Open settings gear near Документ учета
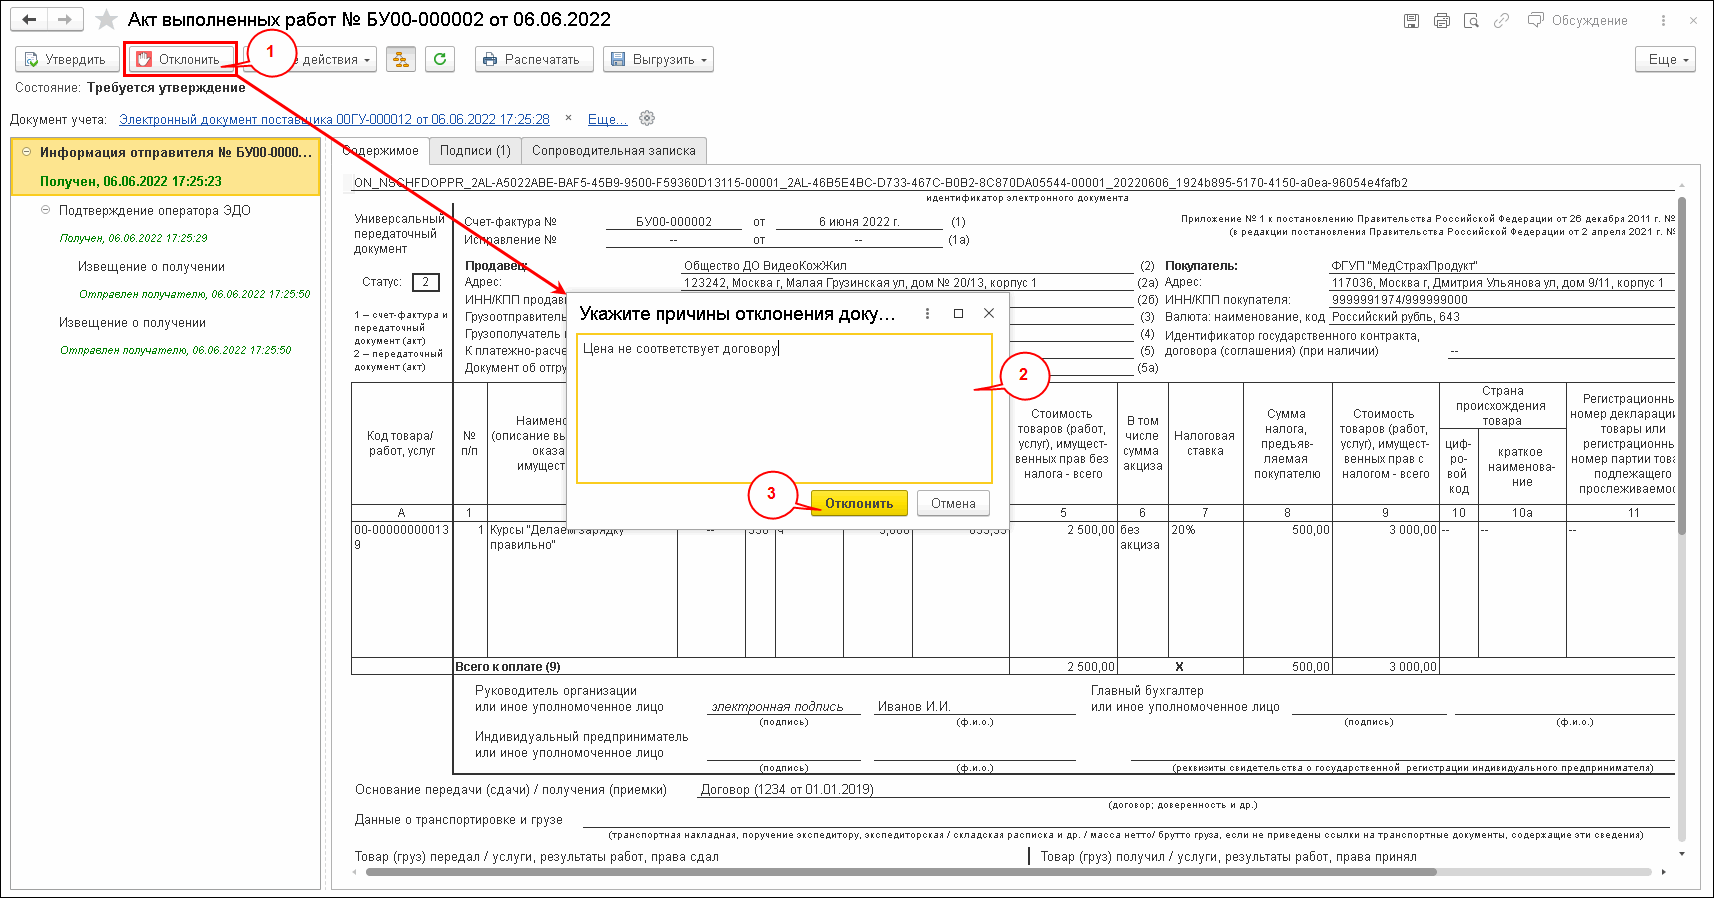 (647, 118)
